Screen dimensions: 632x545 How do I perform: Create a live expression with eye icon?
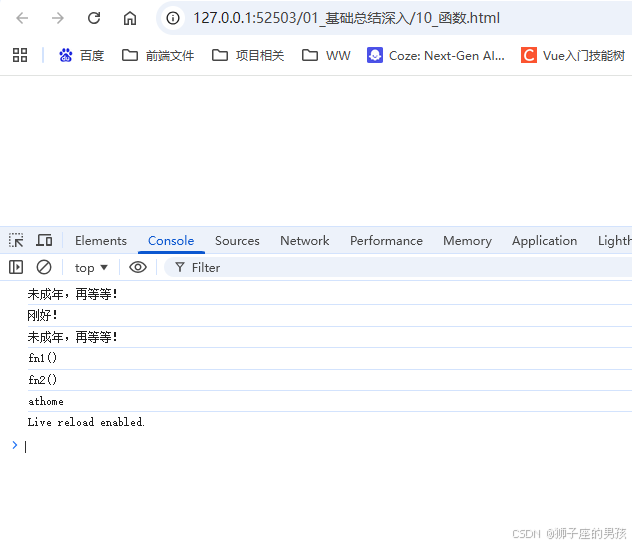pos(138,267)
